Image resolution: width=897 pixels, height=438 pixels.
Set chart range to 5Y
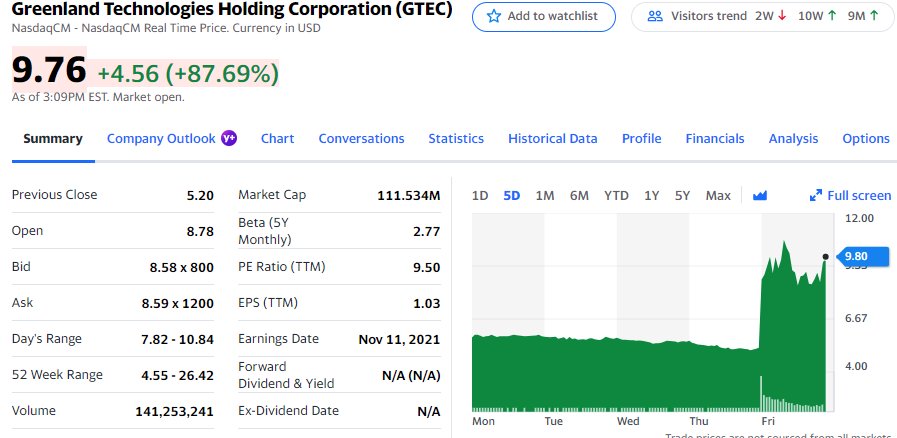[682, 196]
